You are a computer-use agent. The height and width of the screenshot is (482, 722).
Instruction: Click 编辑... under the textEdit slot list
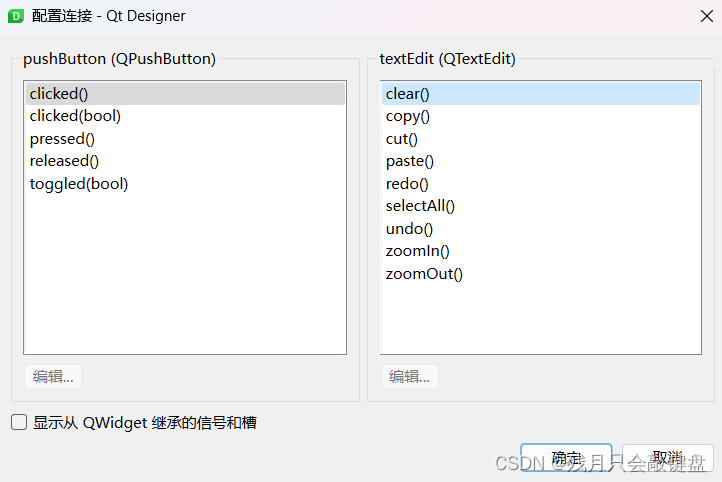tap(409, 377)
